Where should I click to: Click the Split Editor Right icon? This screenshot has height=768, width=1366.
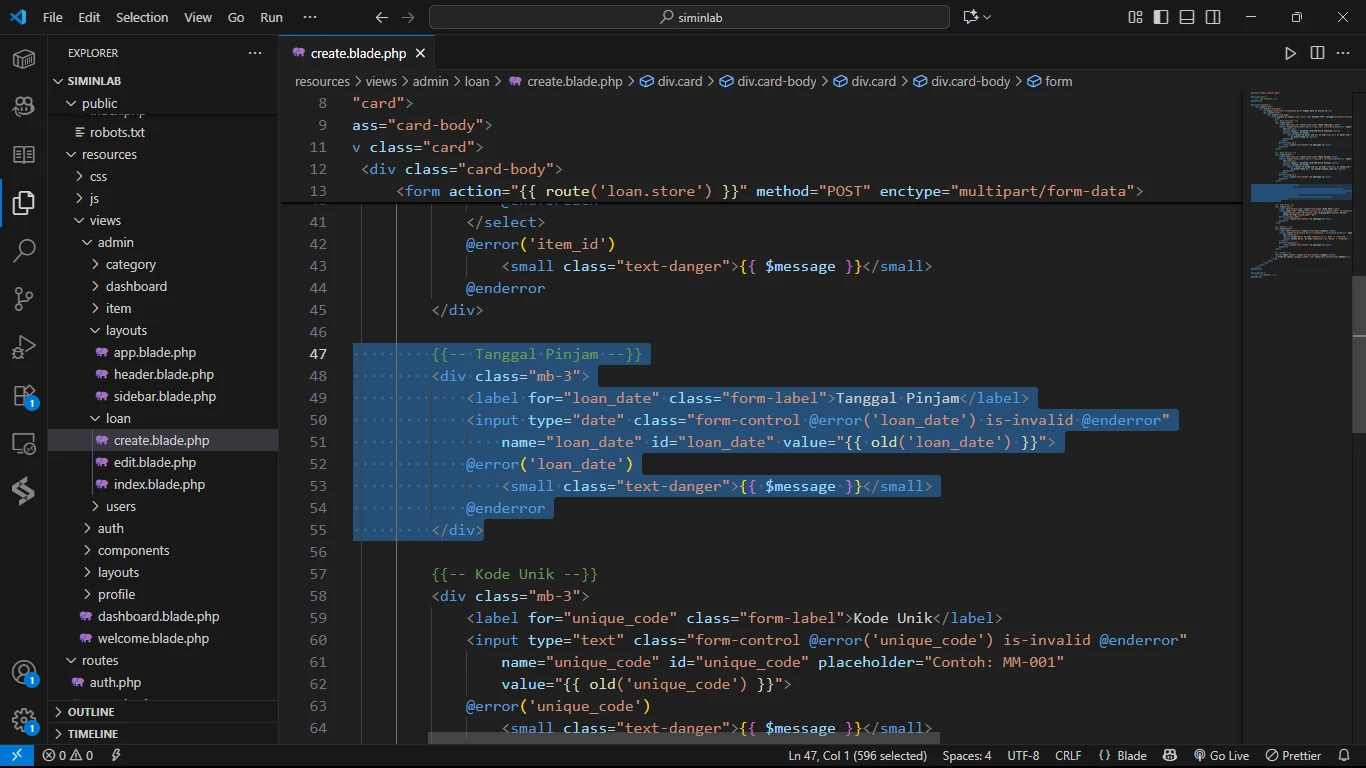tap(1317, 53)
